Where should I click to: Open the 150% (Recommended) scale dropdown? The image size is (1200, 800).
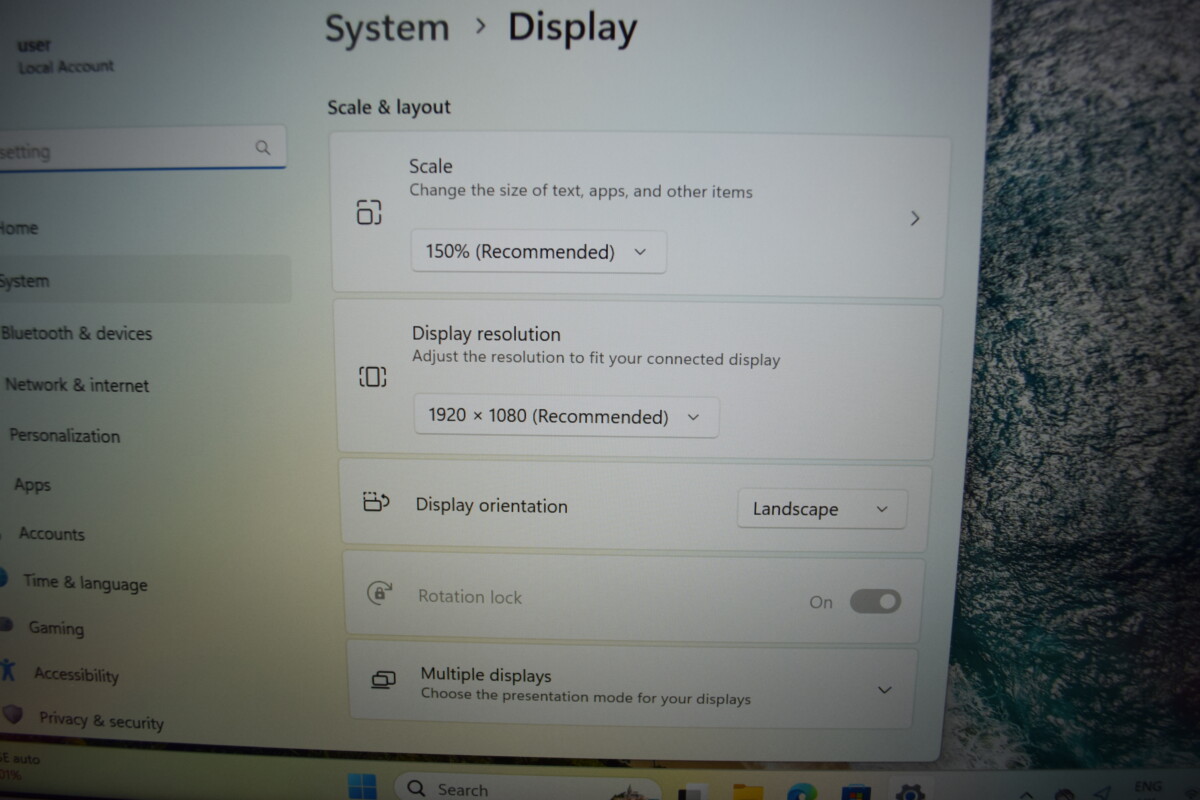[538, 252]
